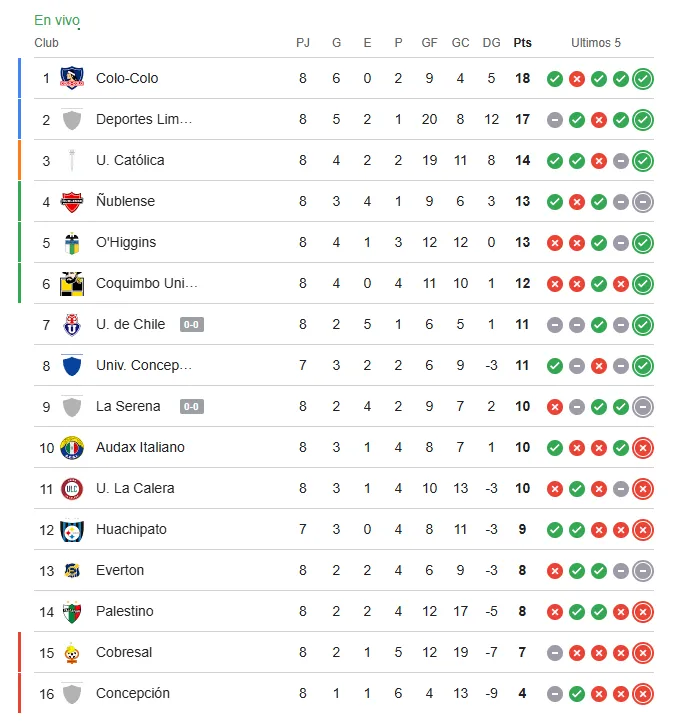
Task: Click the Cobresal club crest
Action: [x=72, y=653]
